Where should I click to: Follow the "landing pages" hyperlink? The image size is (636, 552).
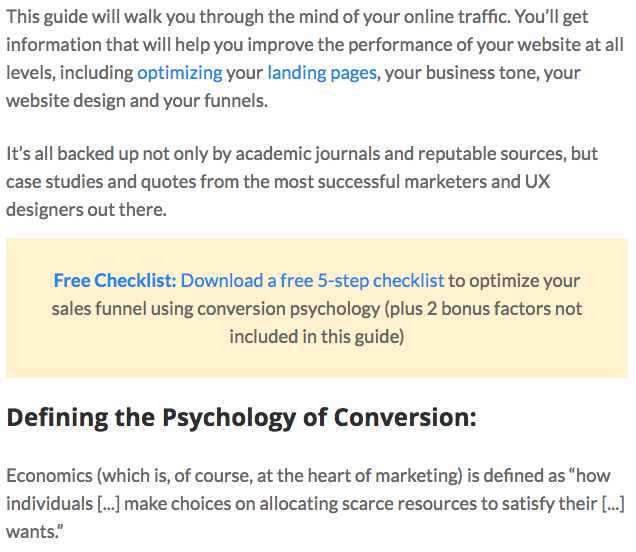(322, 73)
